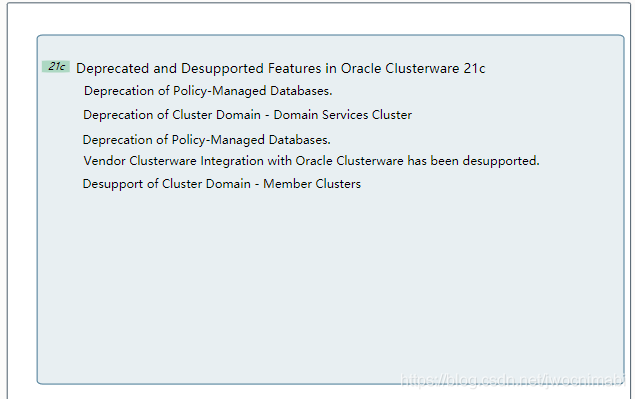Click the word Vendor
635x399 pixels.
point(104,161)
